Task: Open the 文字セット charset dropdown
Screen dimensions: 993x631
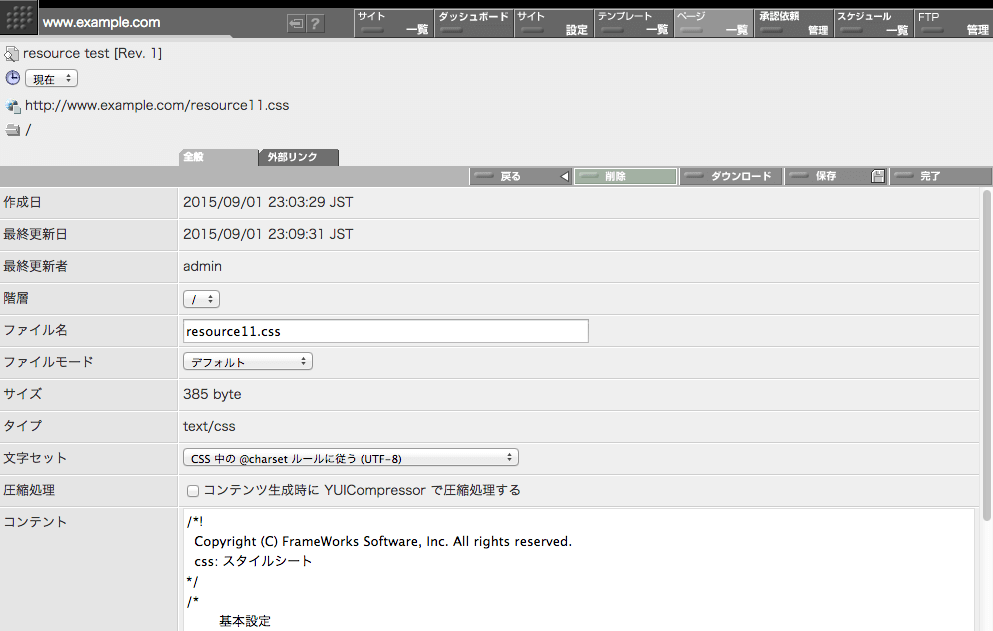Action: (x=351, y=458)
